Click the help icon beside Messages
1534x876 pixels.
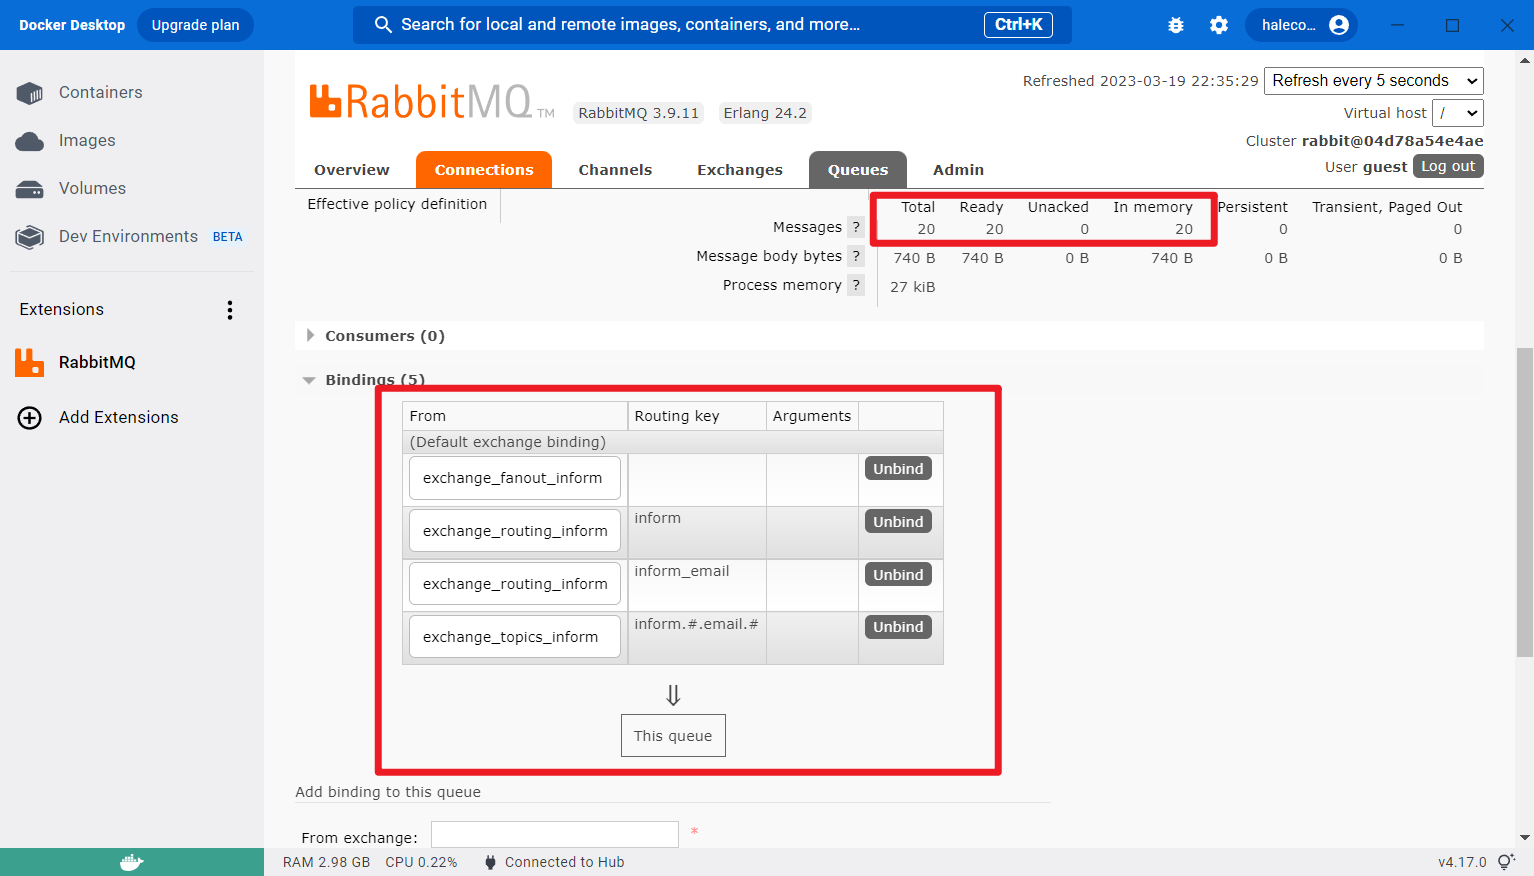(856, 227)
